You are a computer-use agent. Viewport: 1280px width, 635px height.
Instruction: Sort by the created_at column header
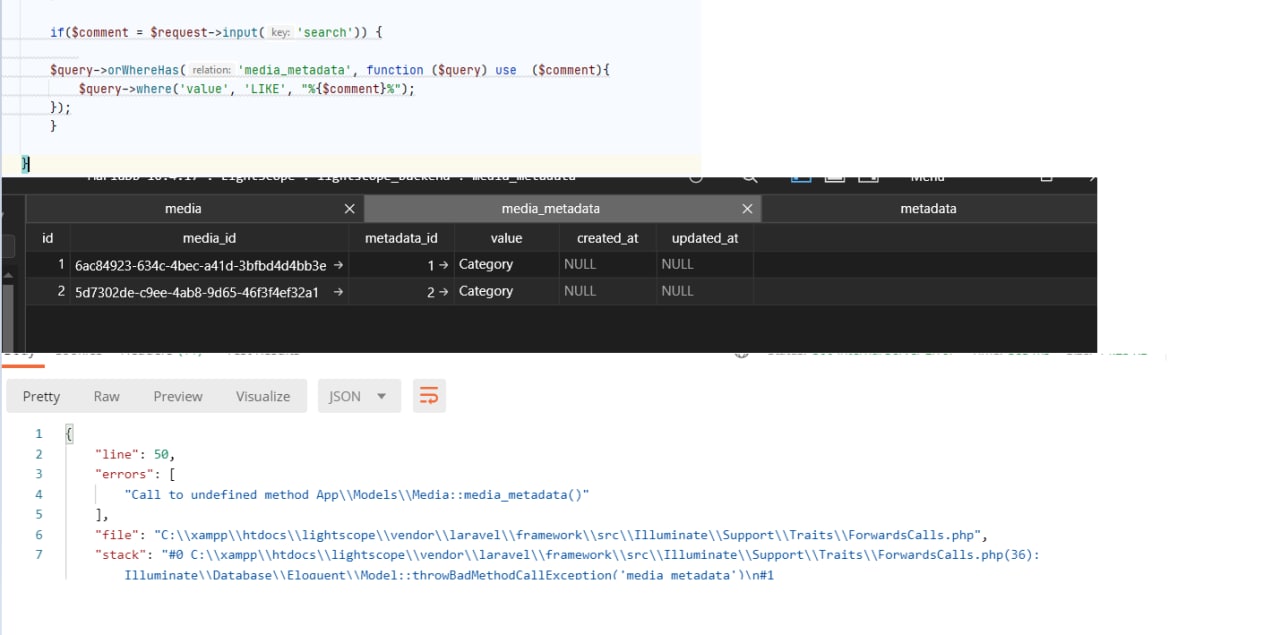point(608,238)
